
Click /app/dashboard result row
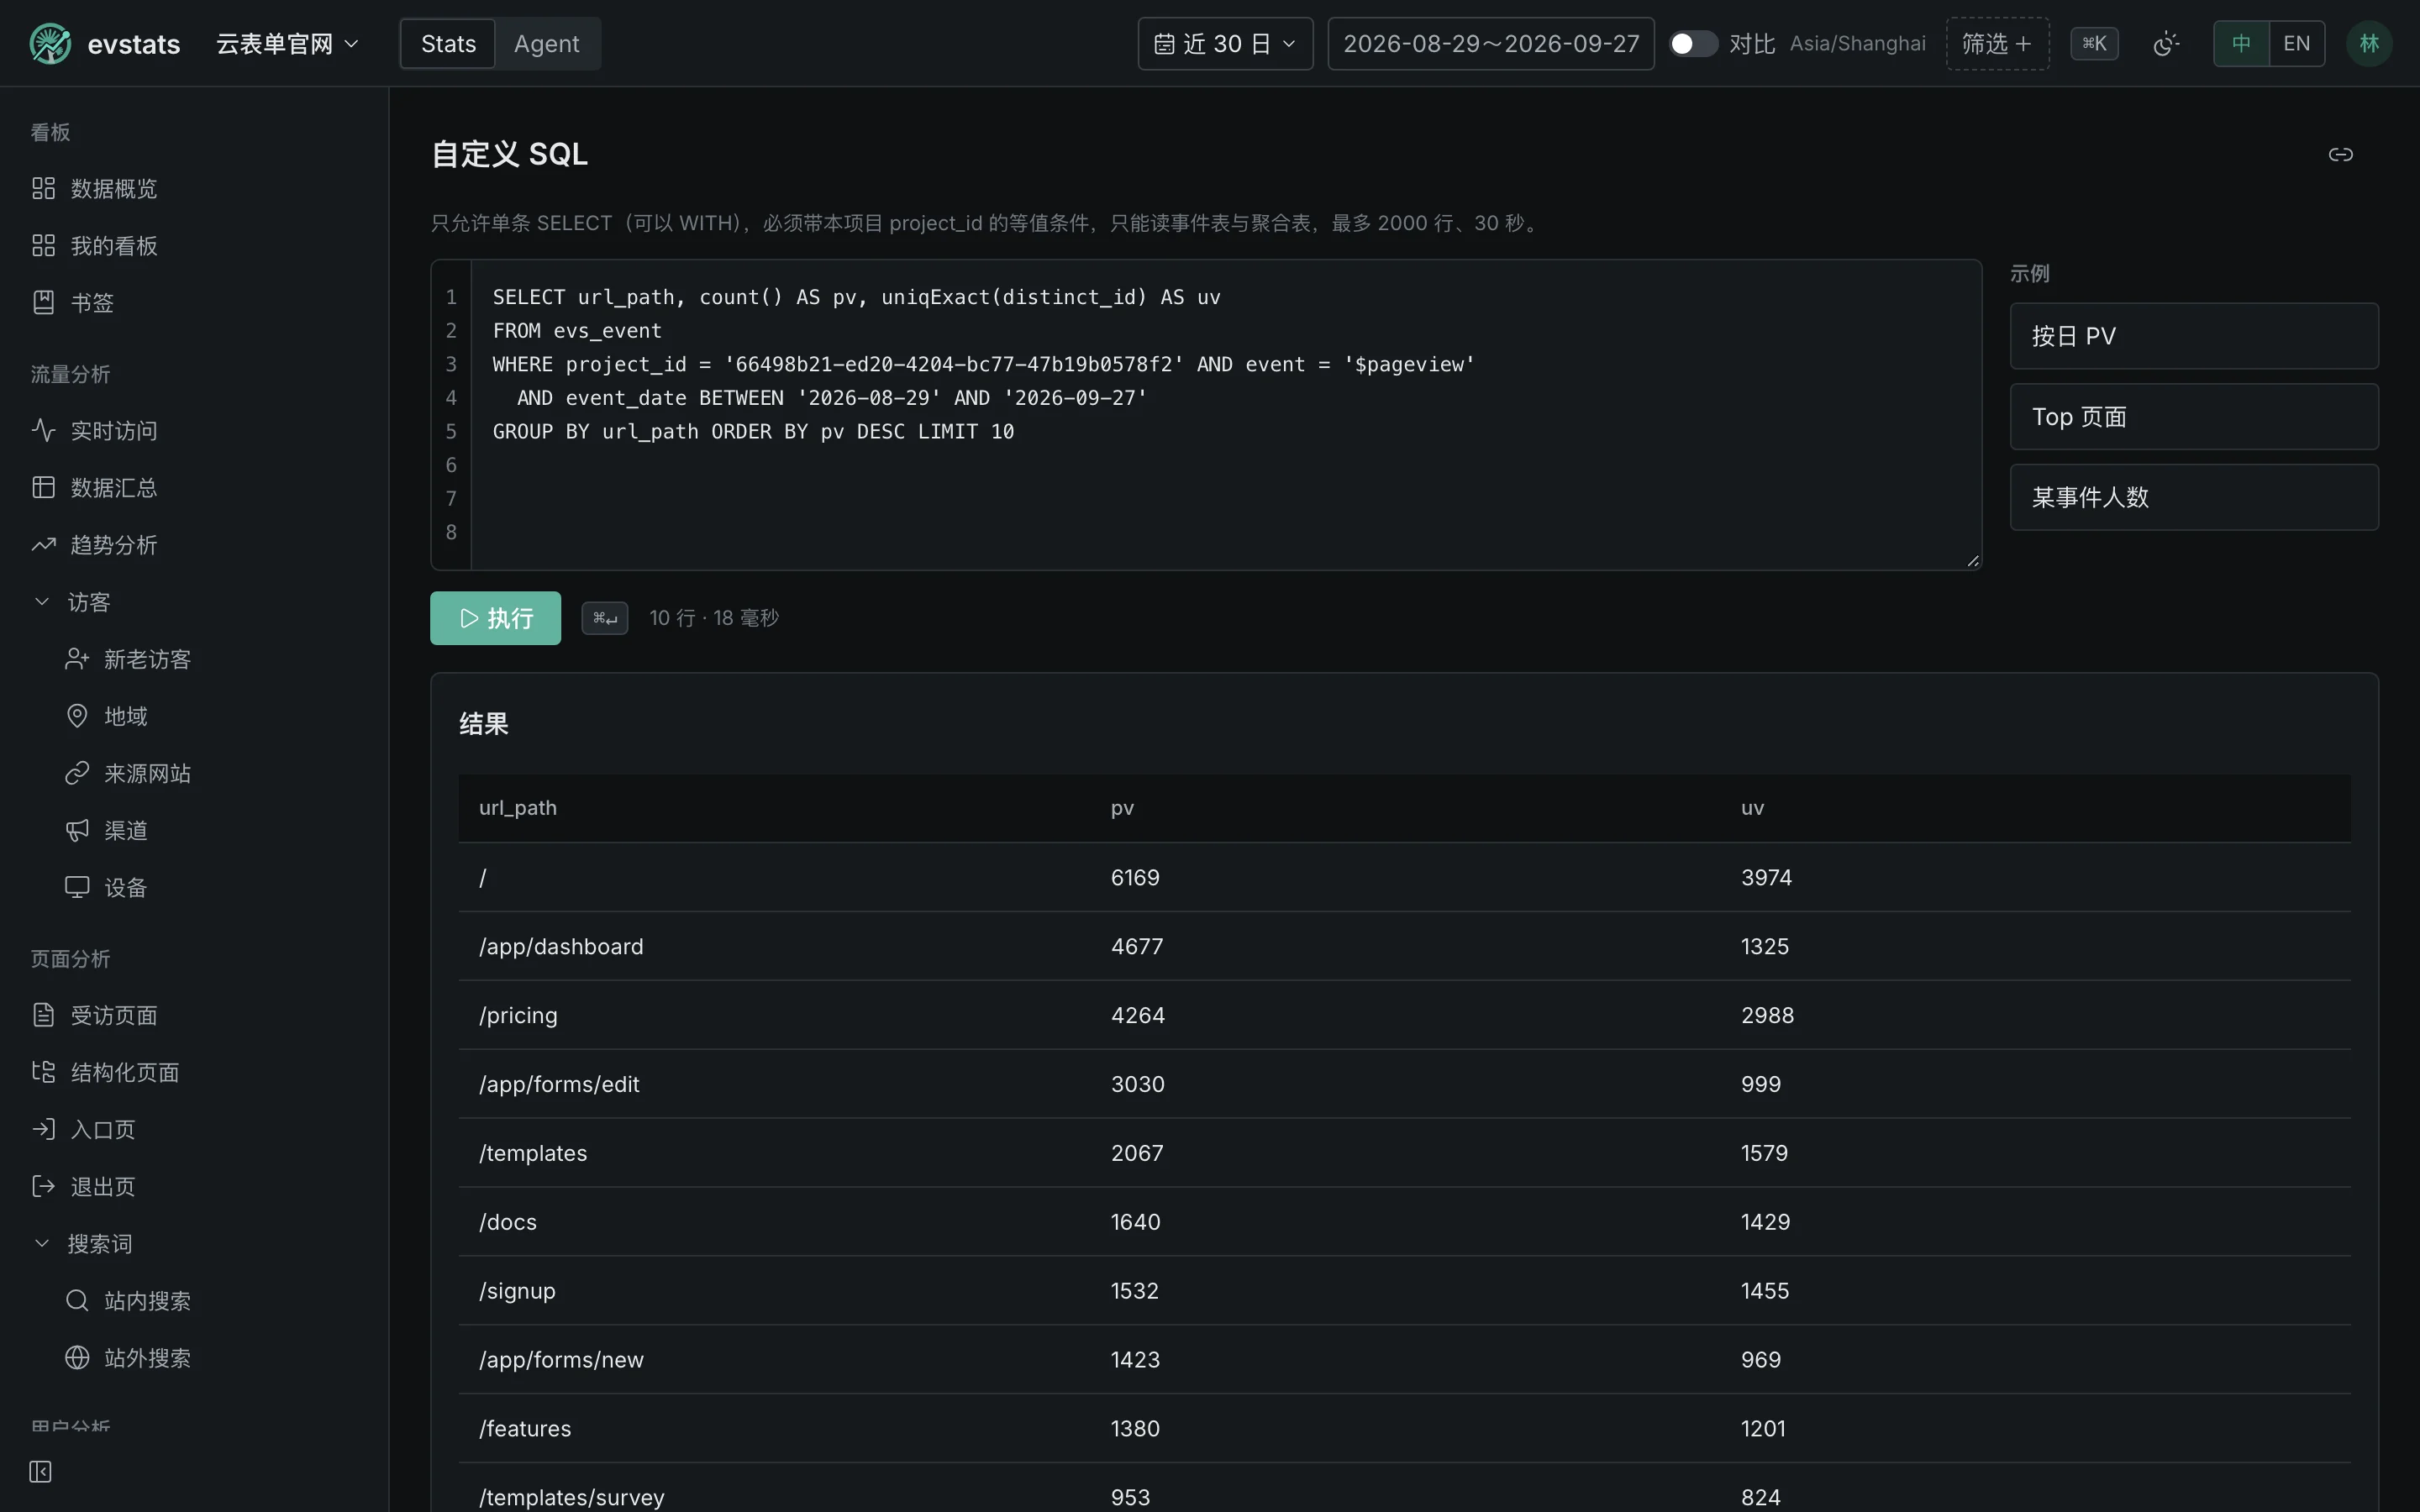pyautogui.click(x=1404, y=946)
